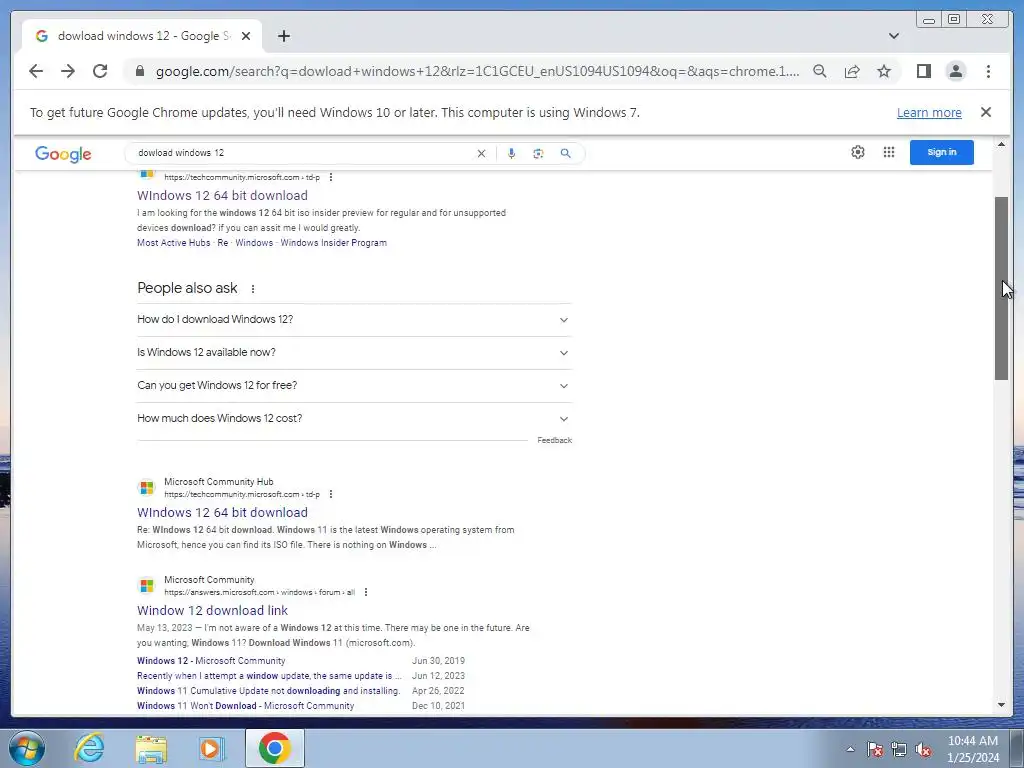View site information lock icon
Viewport: 1024px width, 768px height.
pyautogui.click(x=140, y=71)
